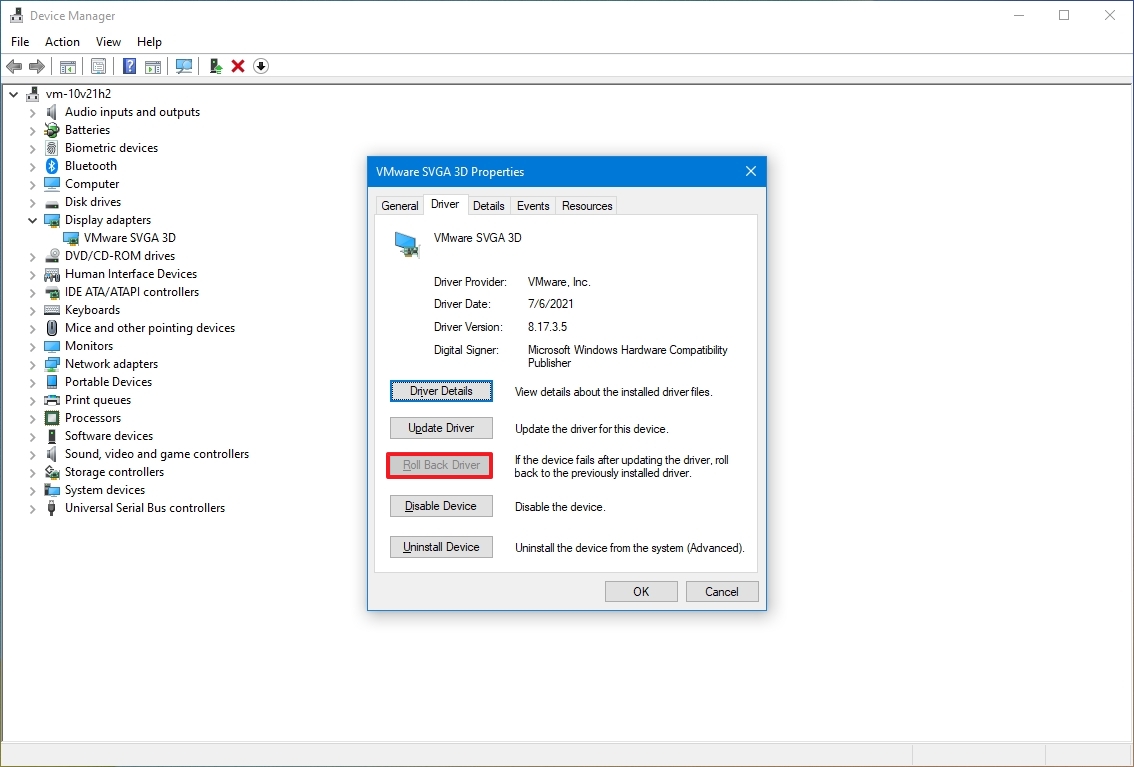1134x767 pixels.
Task: Select the Biometric devices fingerprint icon
Action: point(51,147)
